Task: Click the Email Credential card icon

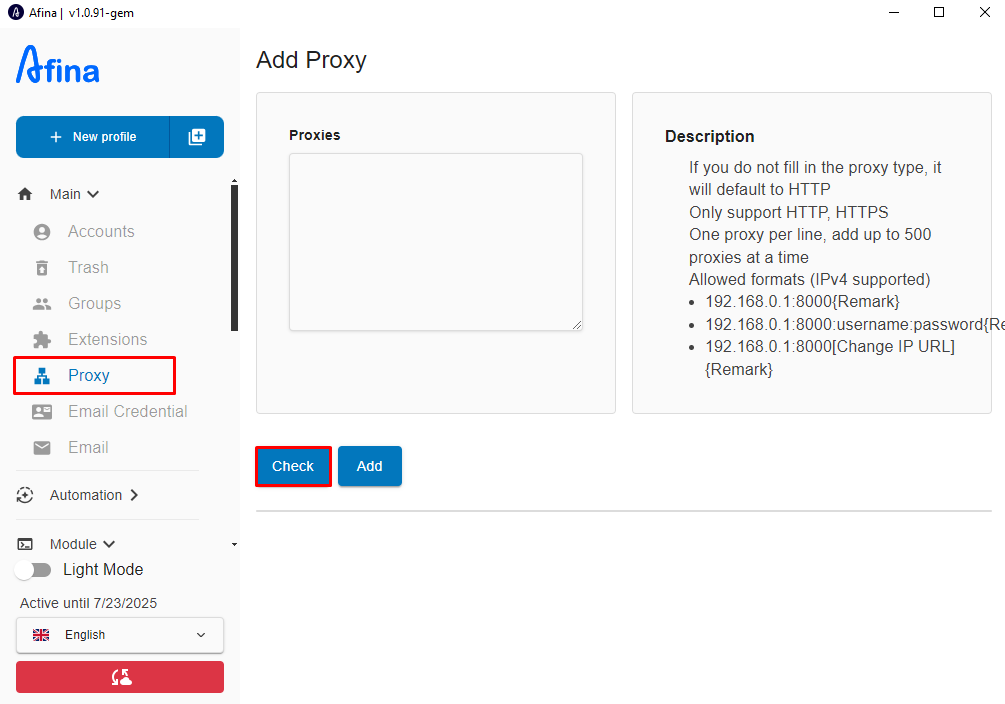Action: [x=42, y=412]
